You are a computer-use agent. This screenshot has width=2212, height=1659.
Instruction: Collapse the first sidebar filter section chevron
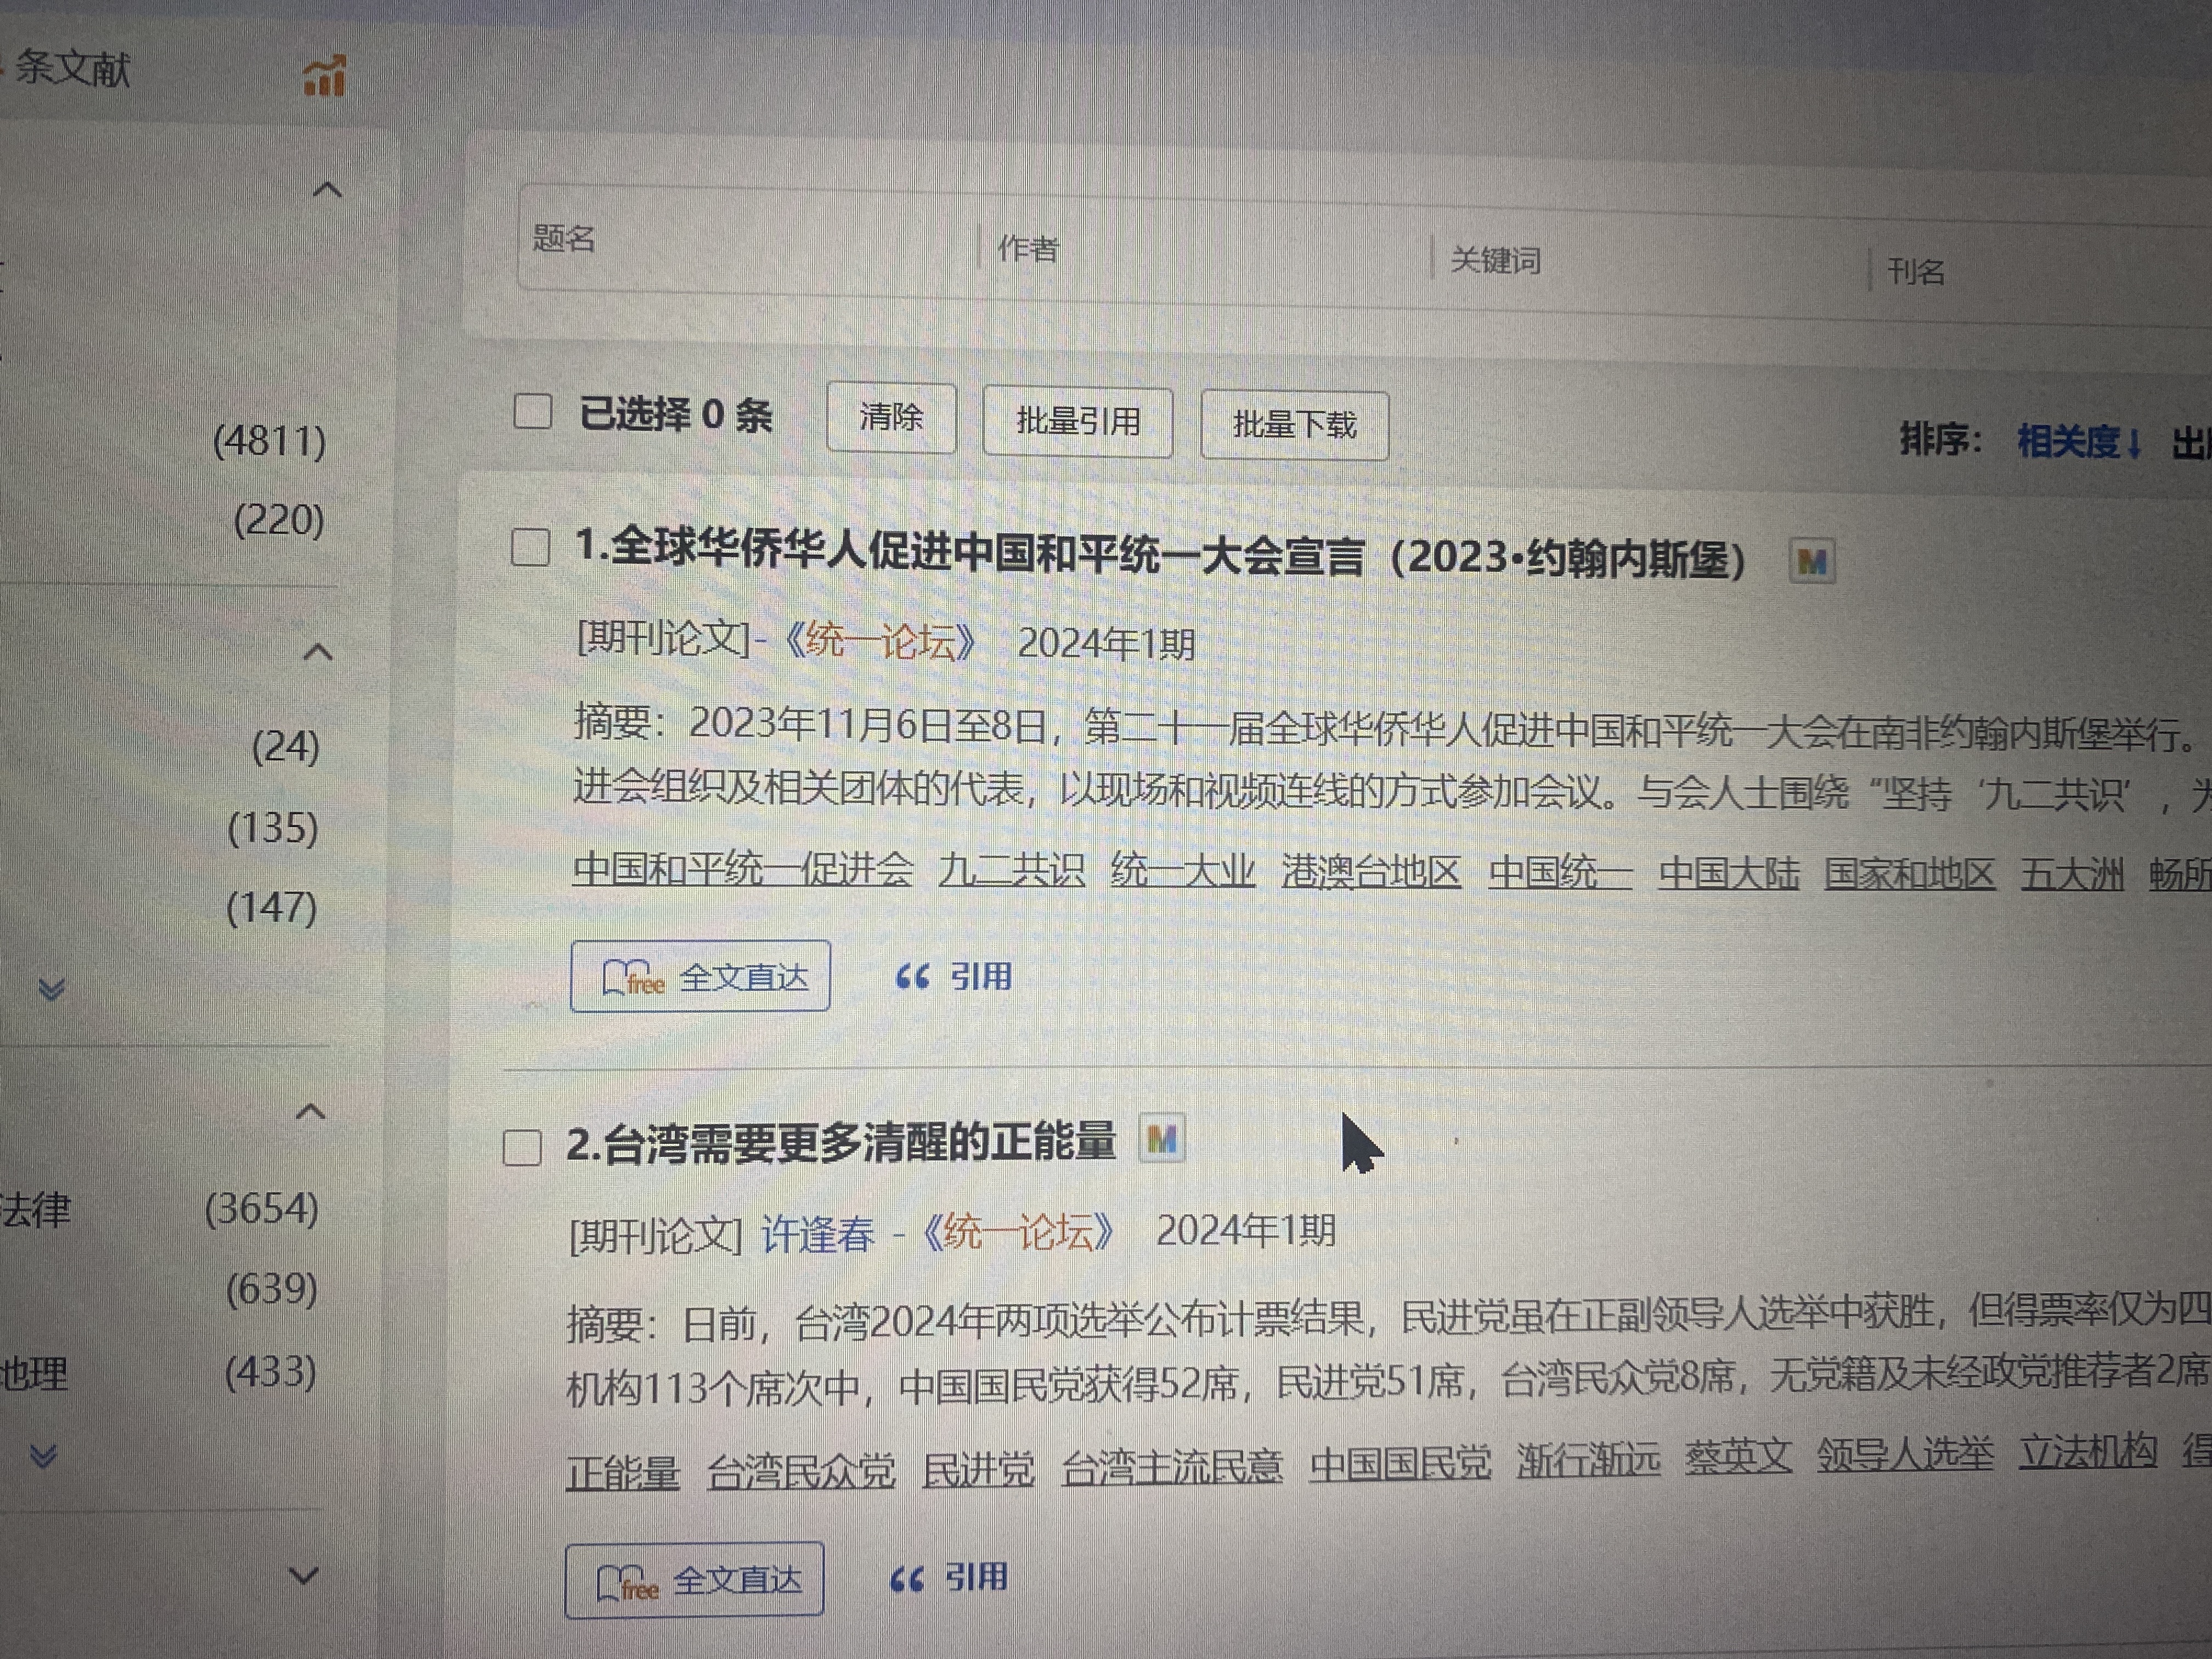327,190
